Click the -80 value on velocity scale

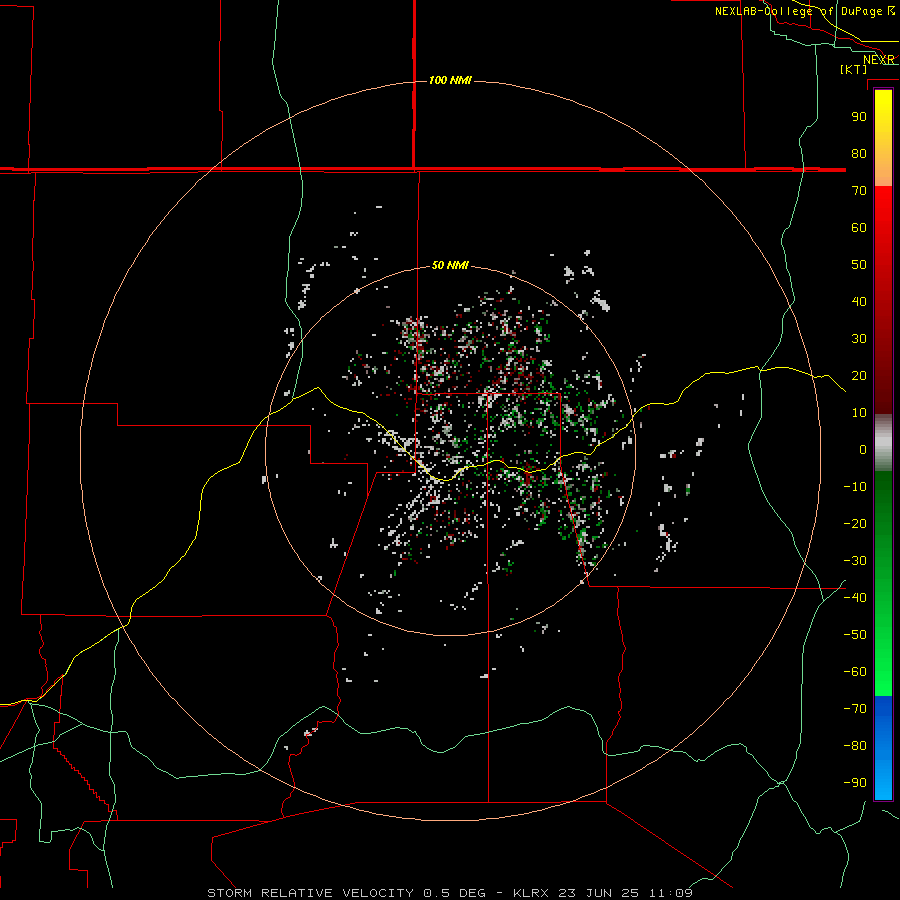(x=855, y=746)
